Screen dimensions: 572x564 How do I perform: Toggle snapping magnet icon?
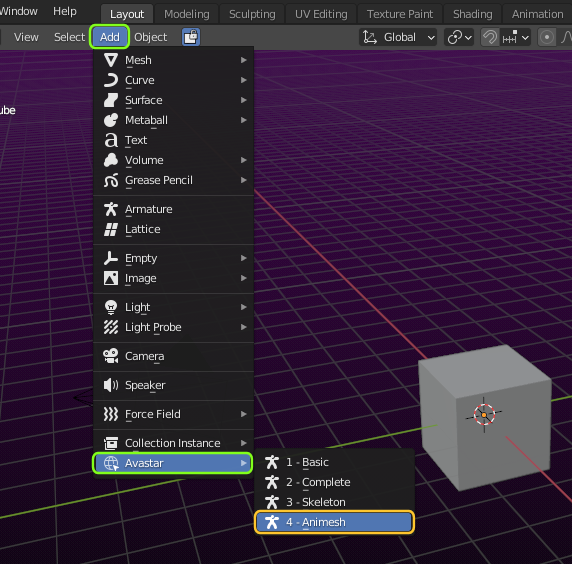tap(490, 37)
